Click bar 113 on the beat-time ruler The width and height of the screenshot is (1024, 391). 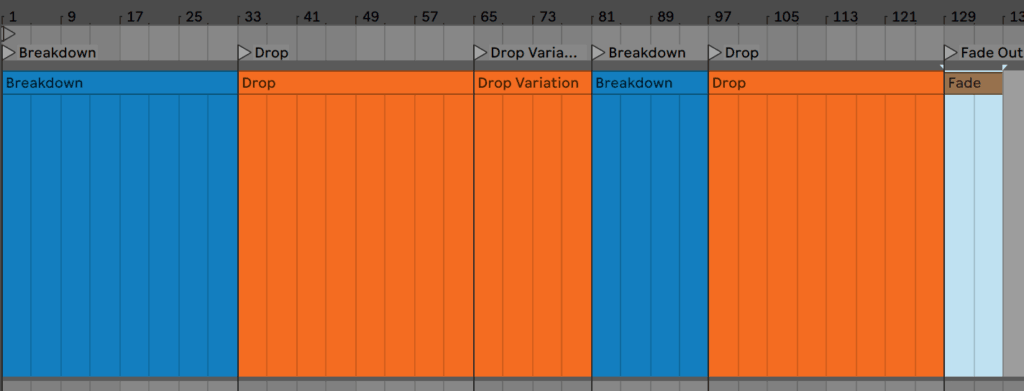click(845, 17)
